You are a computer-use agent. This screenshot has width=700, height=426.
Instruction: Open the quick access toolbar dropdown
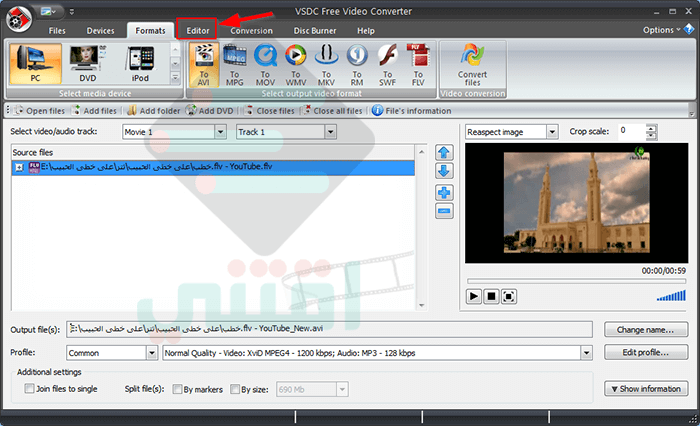[71, 12]
